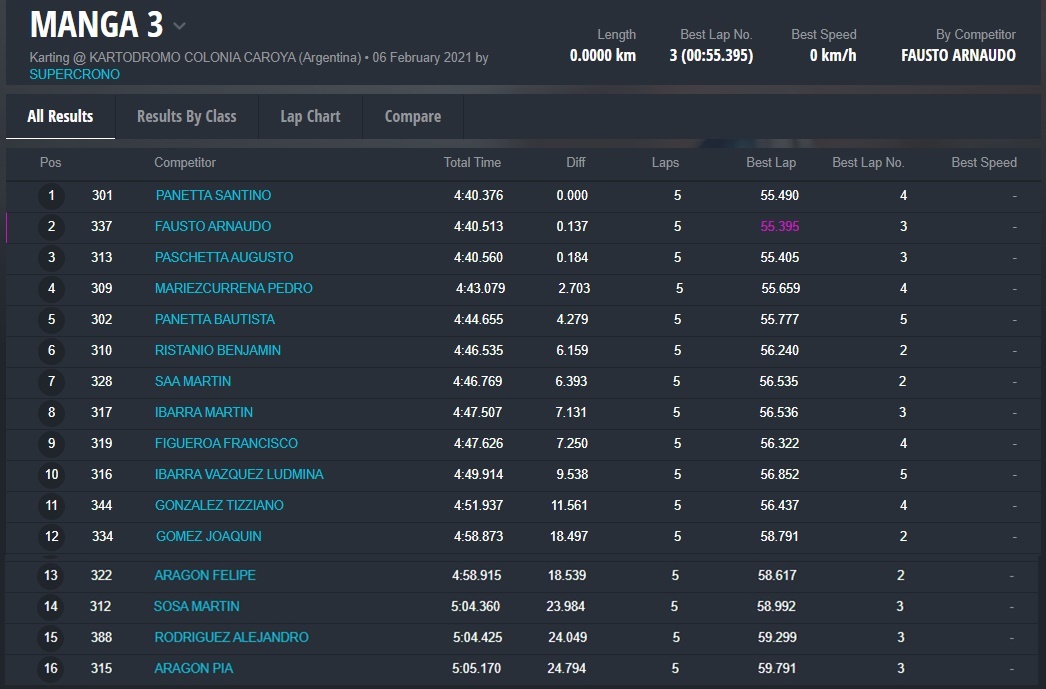Go to the Compare tab
Image resolution: width=1046 pixels, height=689 pixels.
pos(412,116)
